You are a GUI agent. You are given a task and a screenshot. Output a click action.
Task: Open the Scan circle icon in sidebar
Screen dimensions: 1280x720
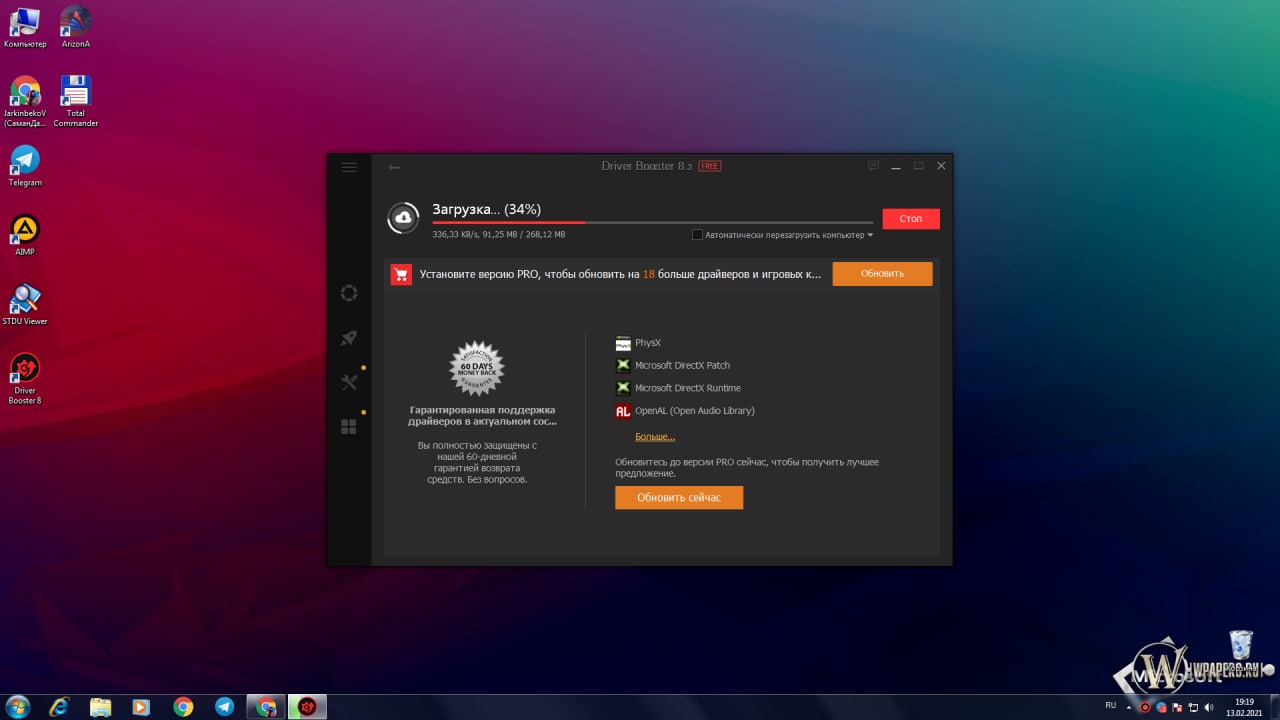point(349,293)
